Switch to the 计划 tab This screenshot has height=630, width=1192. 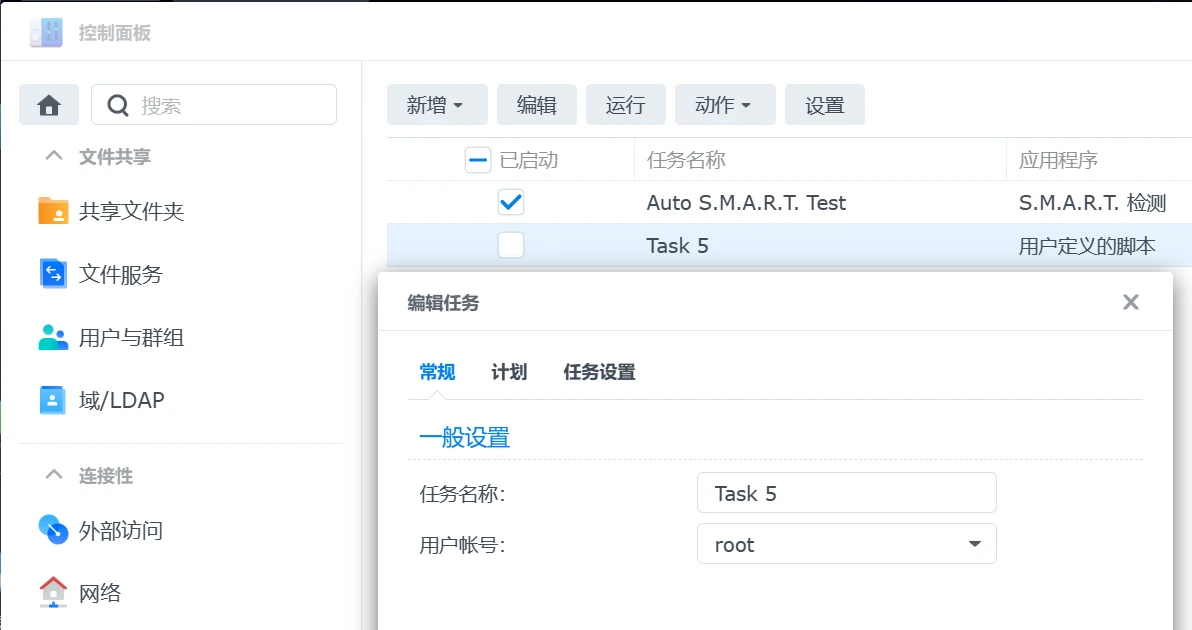[x=509, y=372]
